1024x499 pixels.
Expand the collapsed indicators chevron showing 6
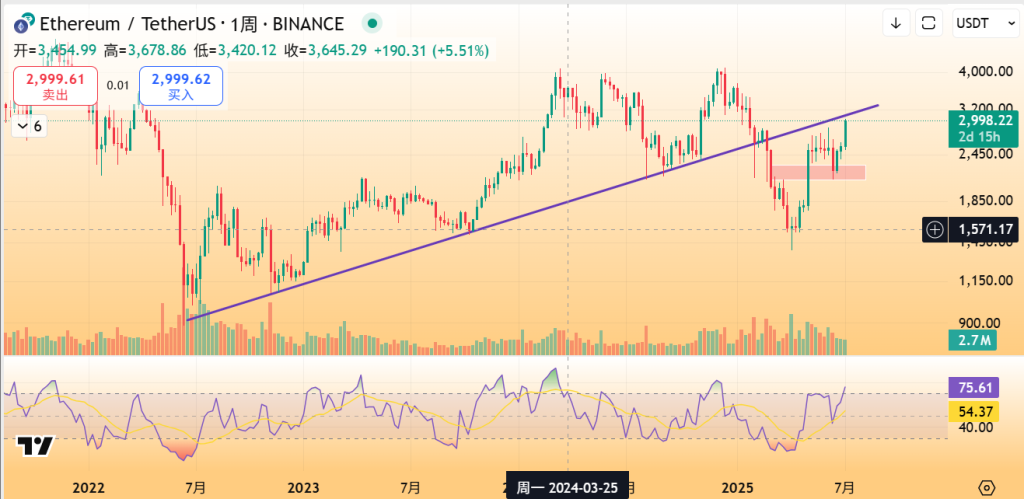click(x=30, y=126)
